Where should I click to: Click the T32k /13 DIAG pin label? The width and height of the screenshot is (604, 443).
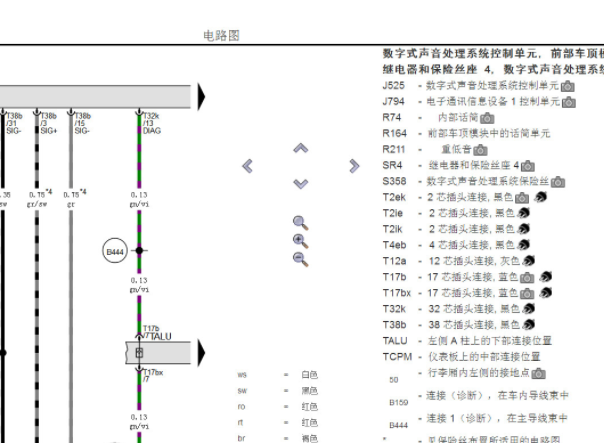(152, 123)
